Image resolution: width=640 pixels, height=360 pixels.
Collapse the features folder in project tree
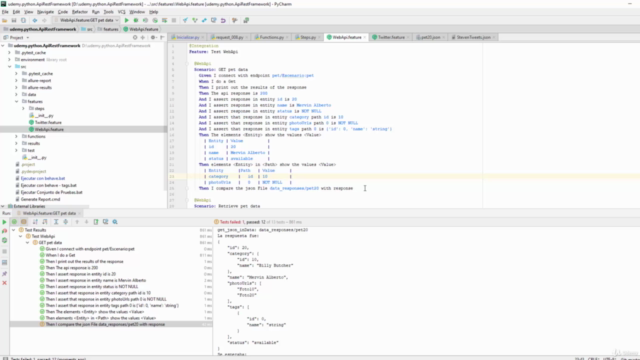17,101
